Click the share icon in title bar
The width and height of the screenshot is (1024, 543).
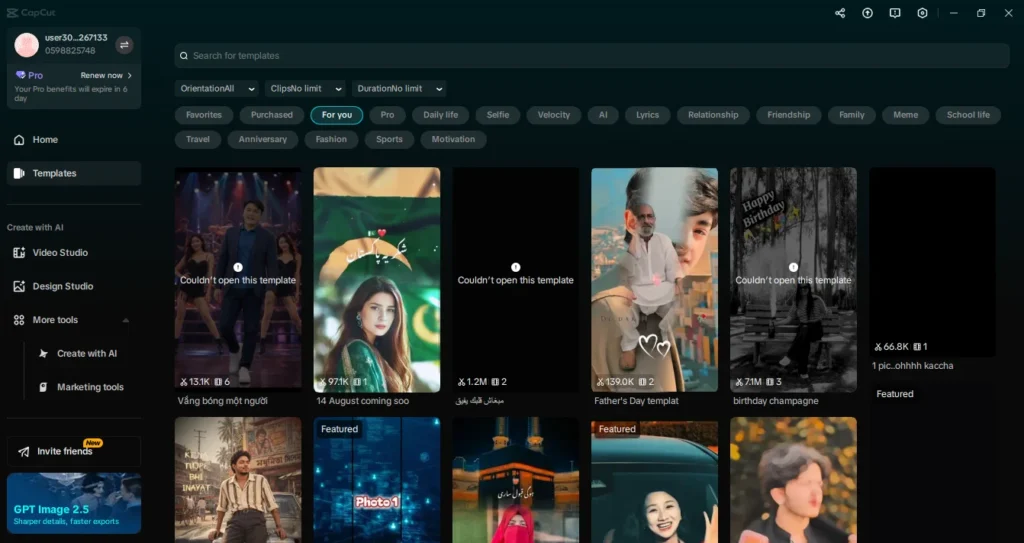840,13
